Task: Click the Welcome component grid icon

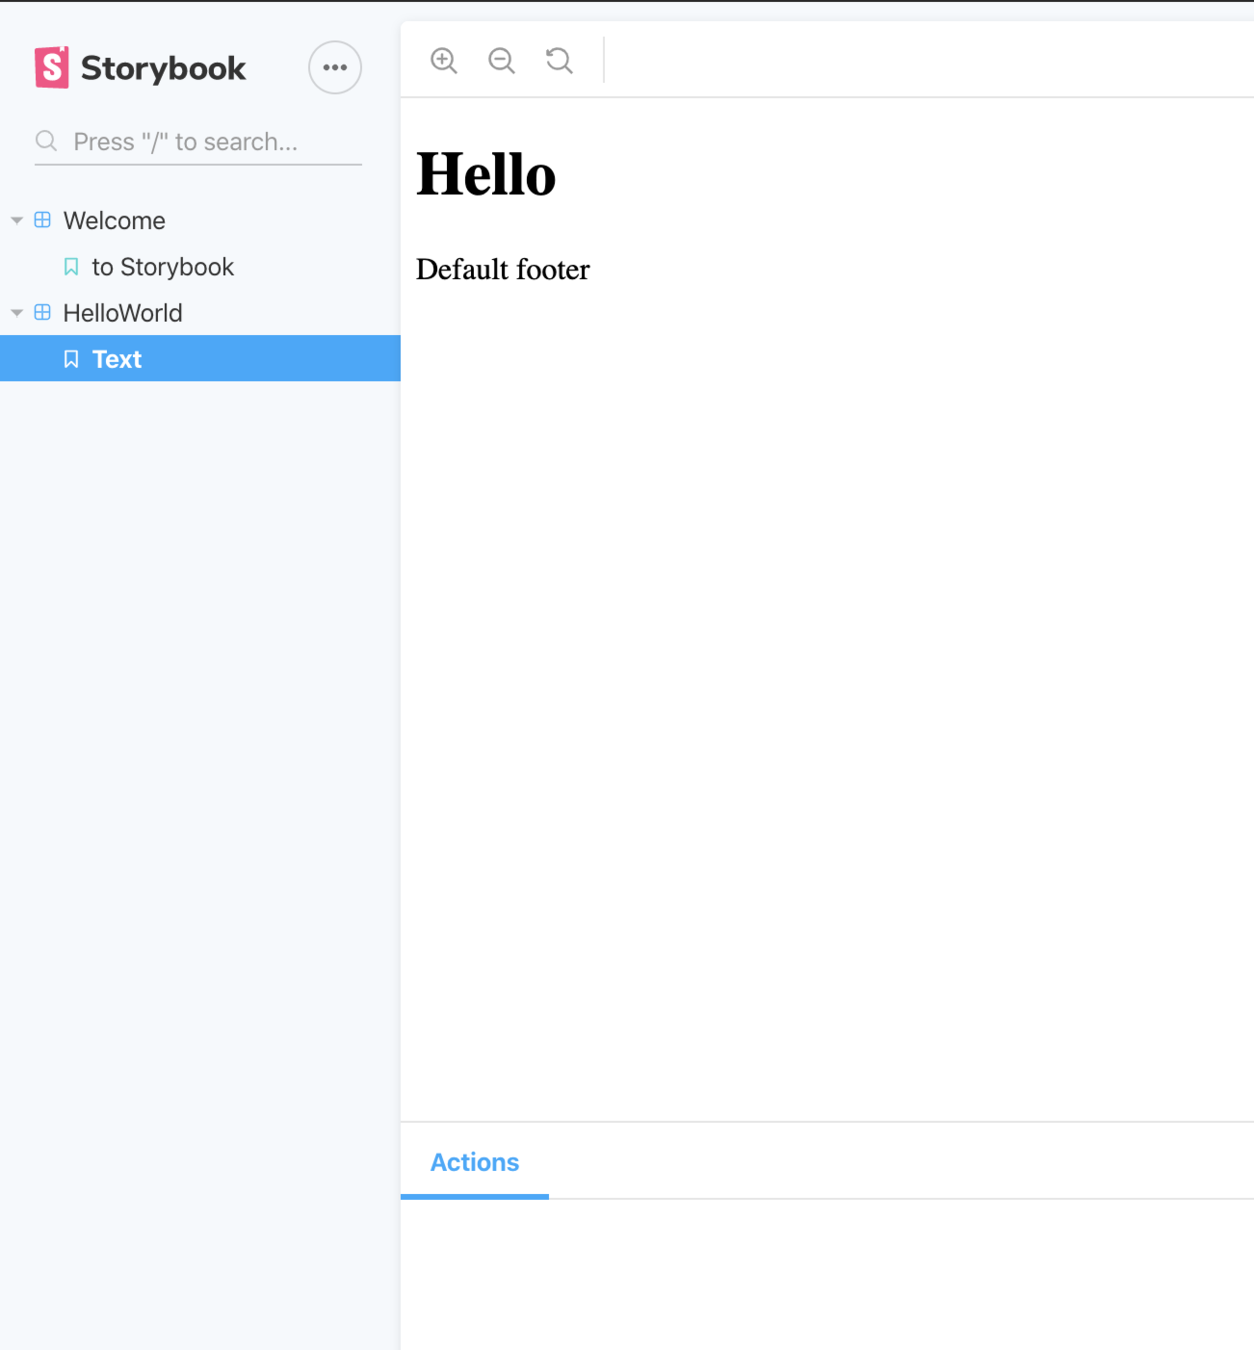Action: 42,220
